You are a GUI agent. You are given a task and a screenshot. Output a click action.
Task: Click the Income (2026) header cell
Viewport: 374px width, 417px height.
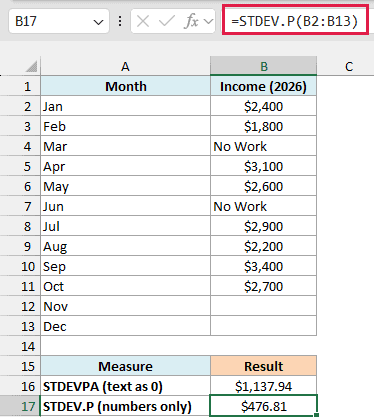pyautogui.click(x=264, y=86)
